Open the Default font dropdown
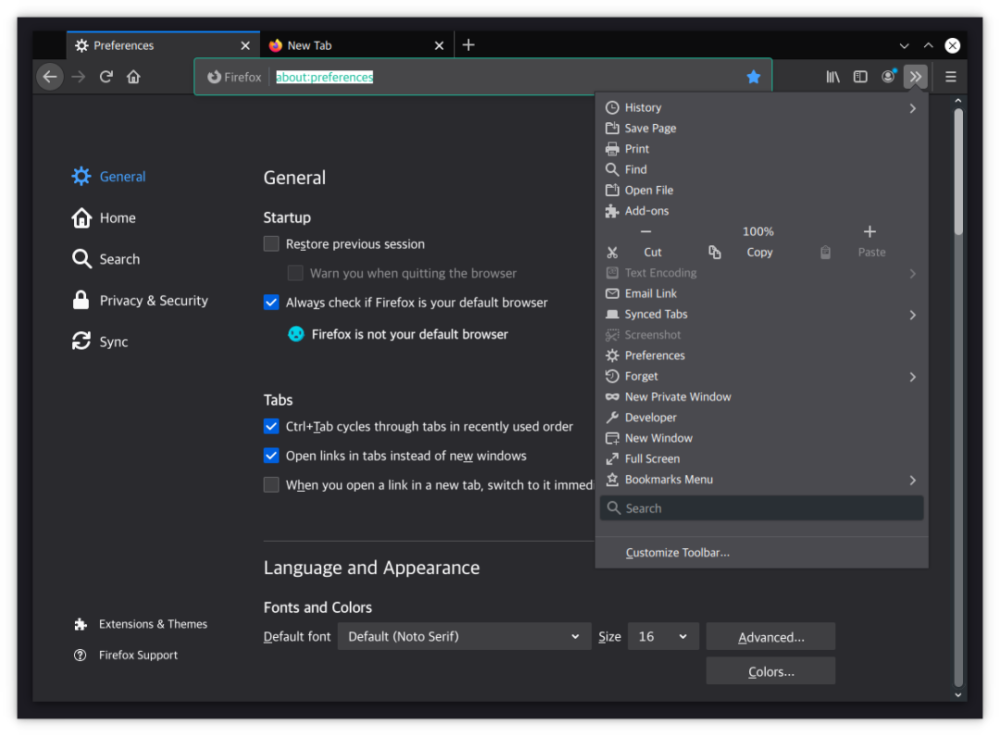This screenshot has height=736, width=1000. pyautogui.click(x=464, y=637)
